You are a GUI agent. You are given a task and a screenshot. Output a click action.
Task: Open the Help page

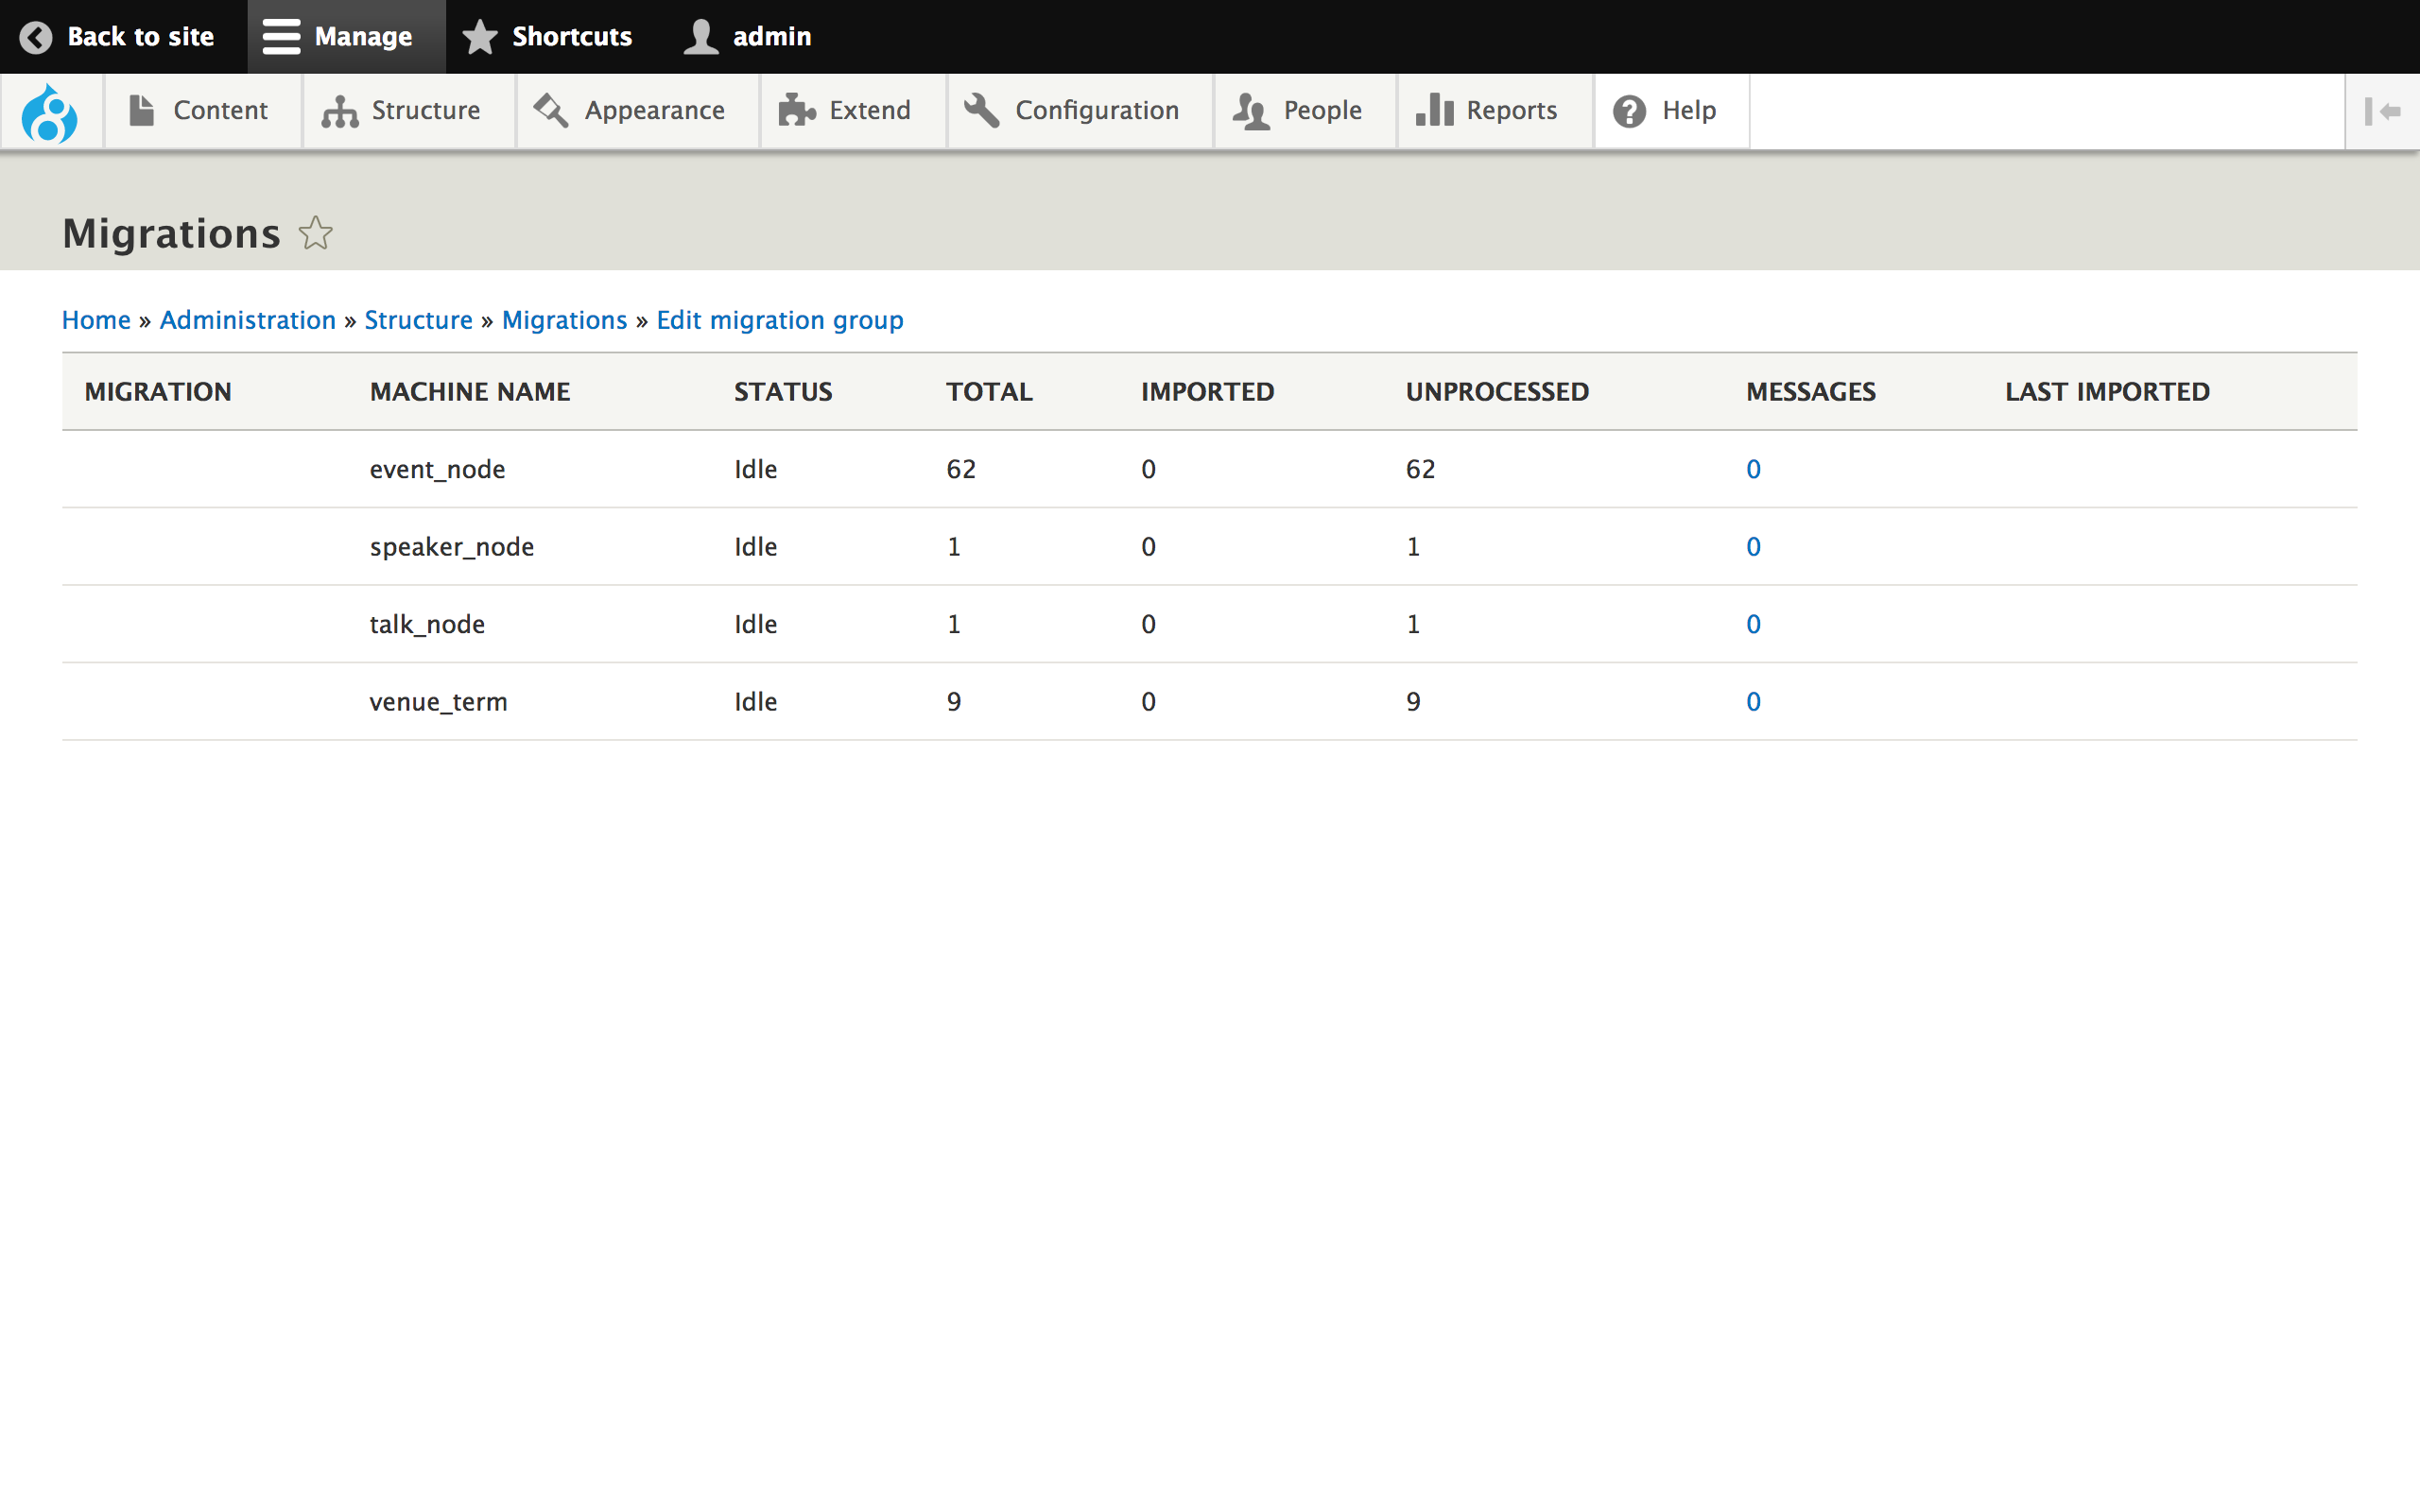[1666, 110]
